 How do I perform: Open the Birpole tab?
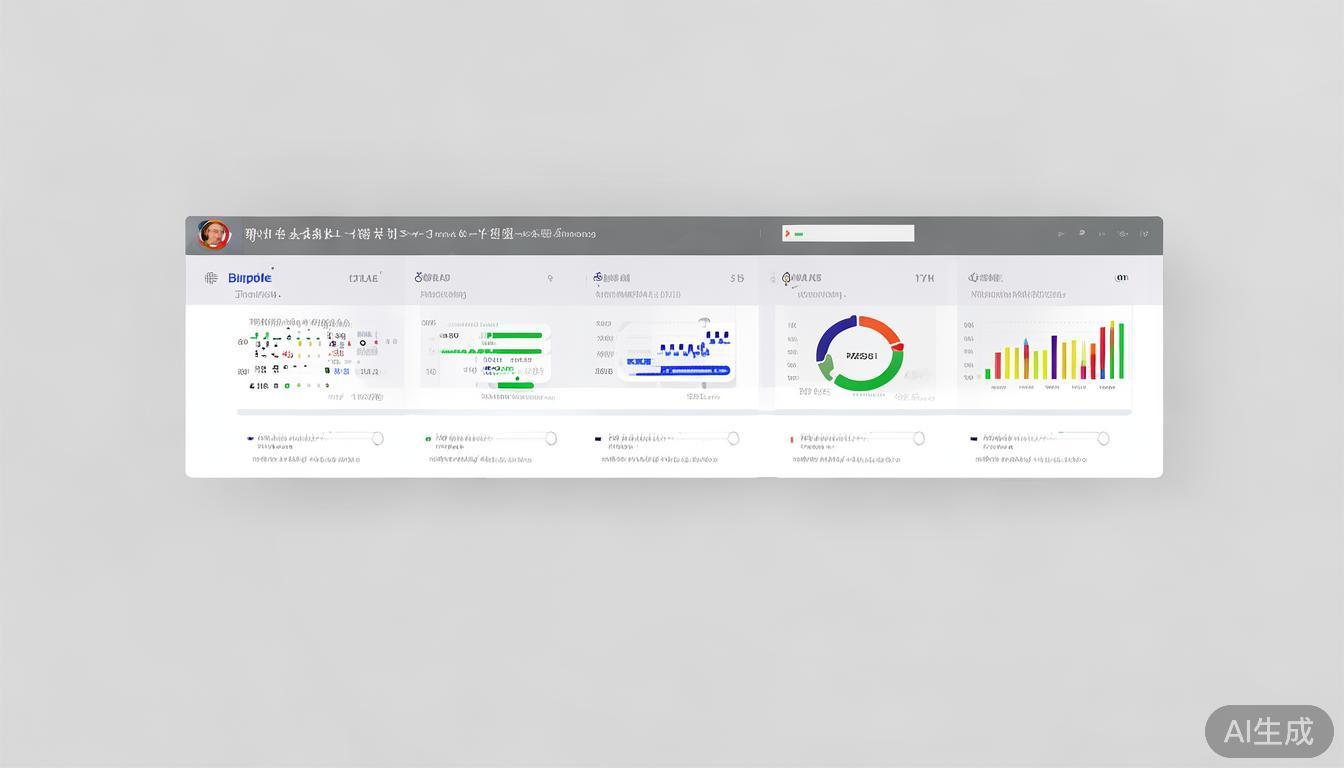249,278
